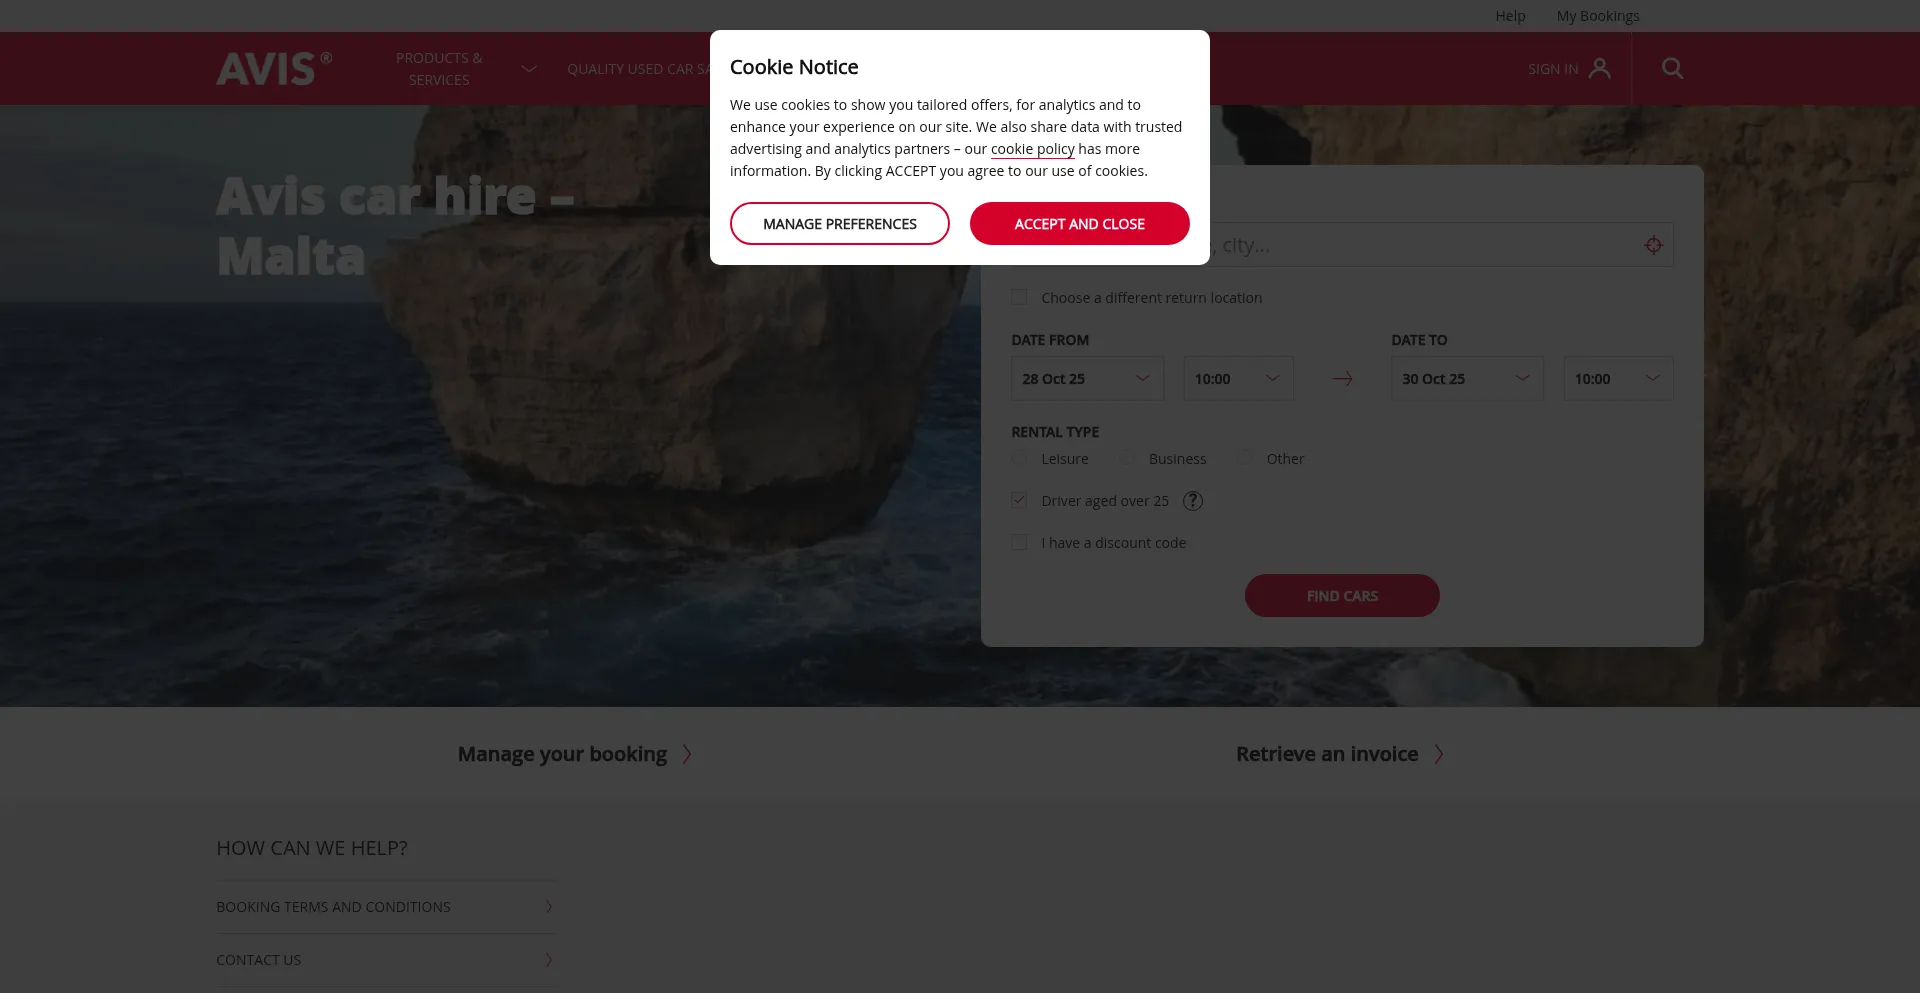Click the Accept and Close button
Screen dimensions: 1920x993
(1079, 224)
